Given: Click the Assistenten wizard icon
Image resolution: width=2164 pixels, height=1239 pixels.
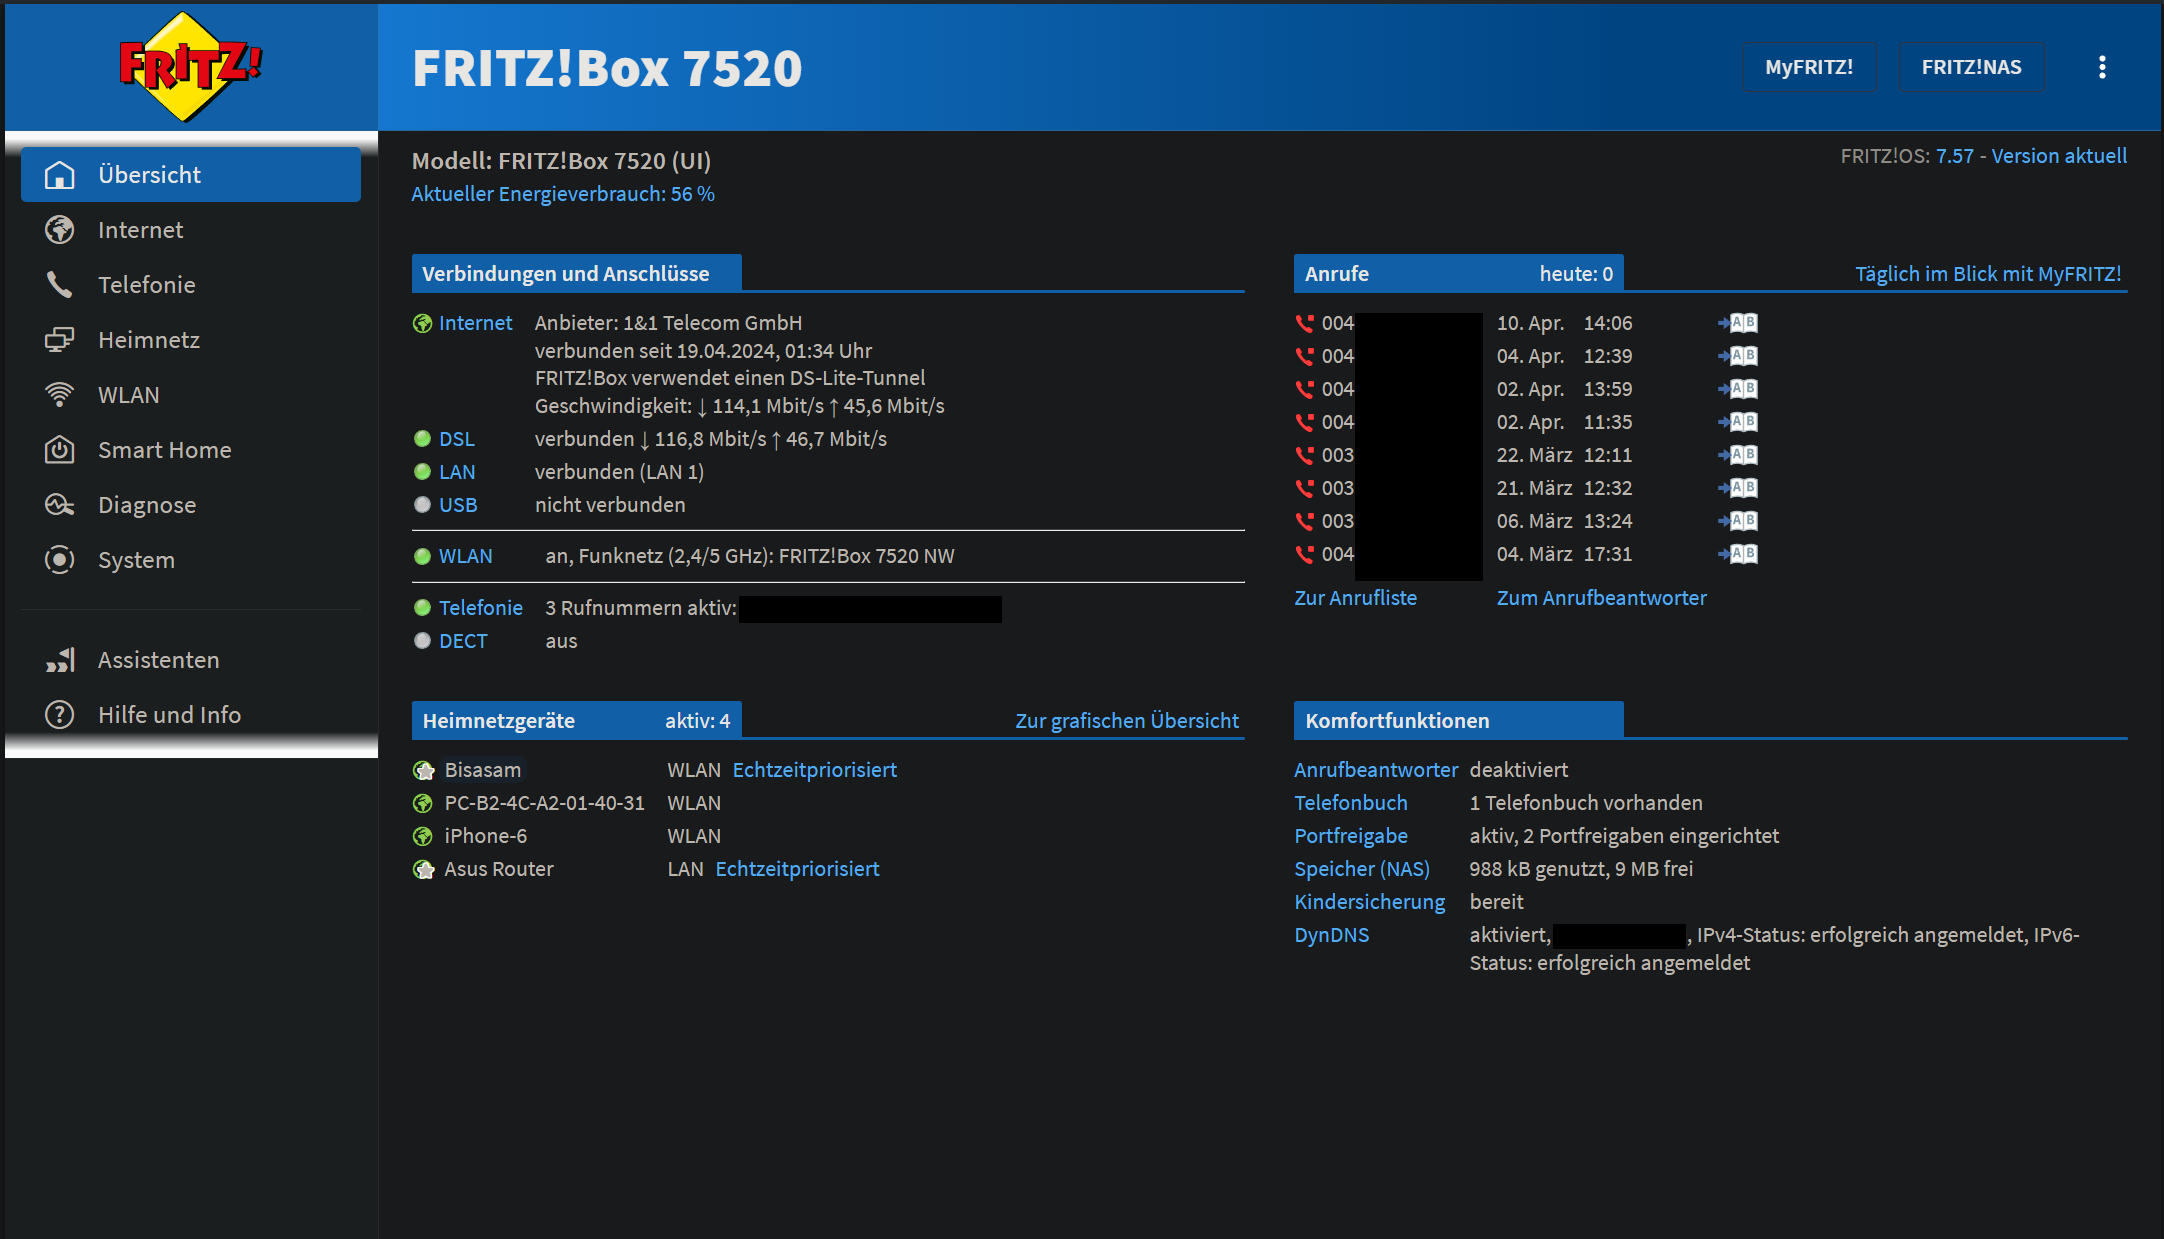Looking at the screenshot, I should pyautogui.click(x=59, y=660).
